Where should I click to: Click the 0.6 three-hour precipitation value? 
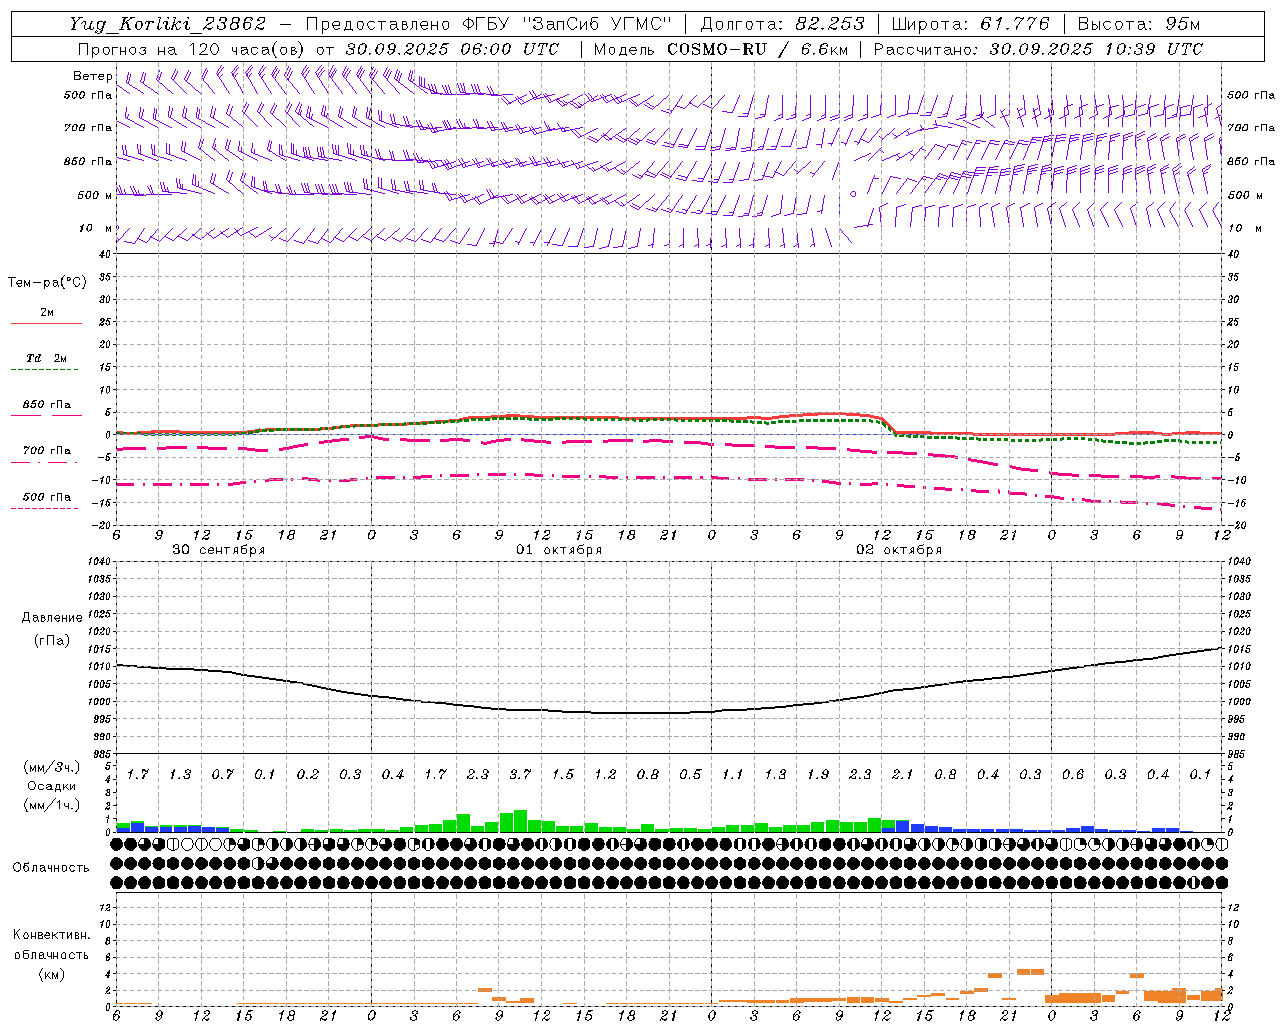point(1073,775)
